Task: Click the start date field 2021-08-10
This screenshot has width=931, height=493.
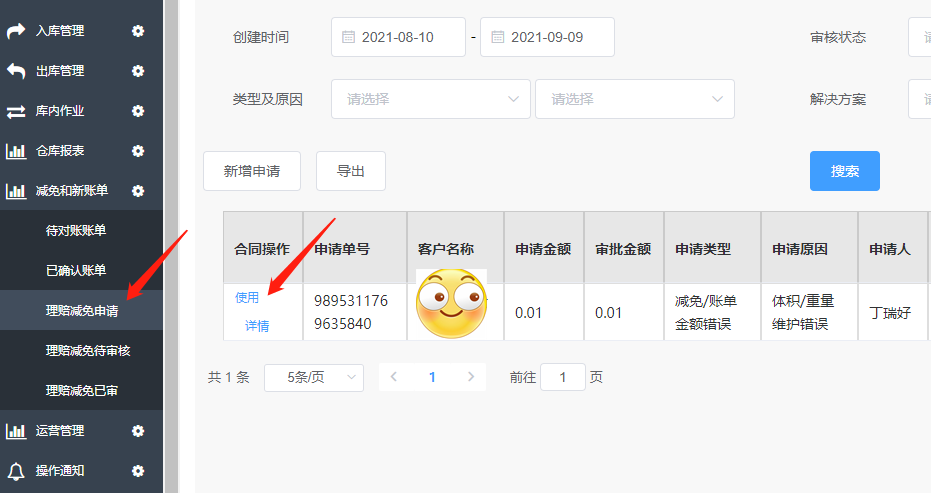Action: [x=398, y=37]
